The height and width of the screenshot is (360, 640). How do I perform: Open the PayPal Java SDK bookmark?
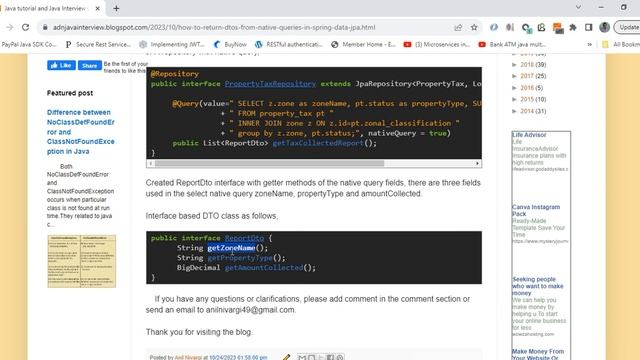click(29, 44)
